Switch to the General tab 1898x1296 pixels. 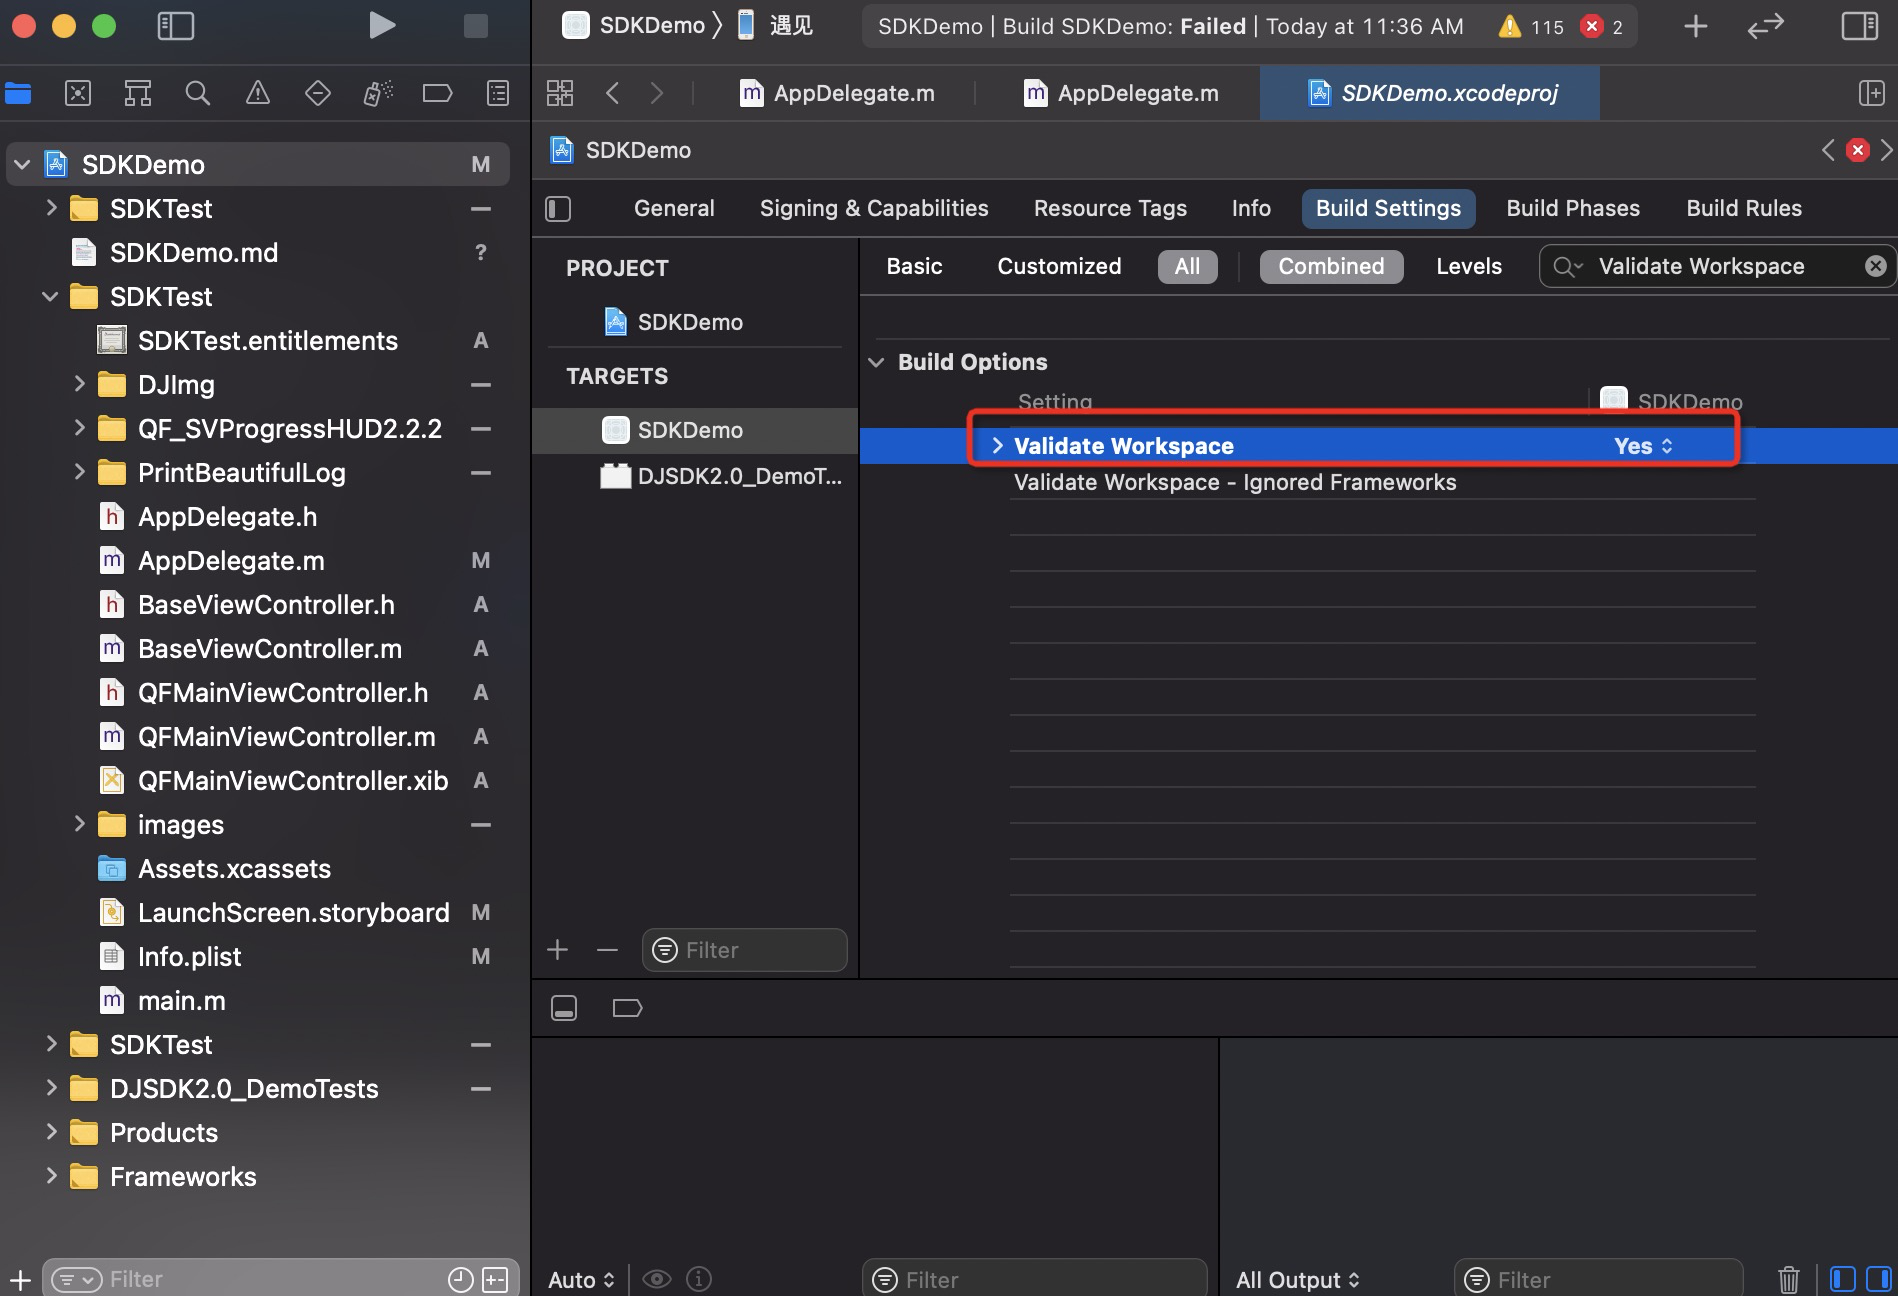[674, 208]
